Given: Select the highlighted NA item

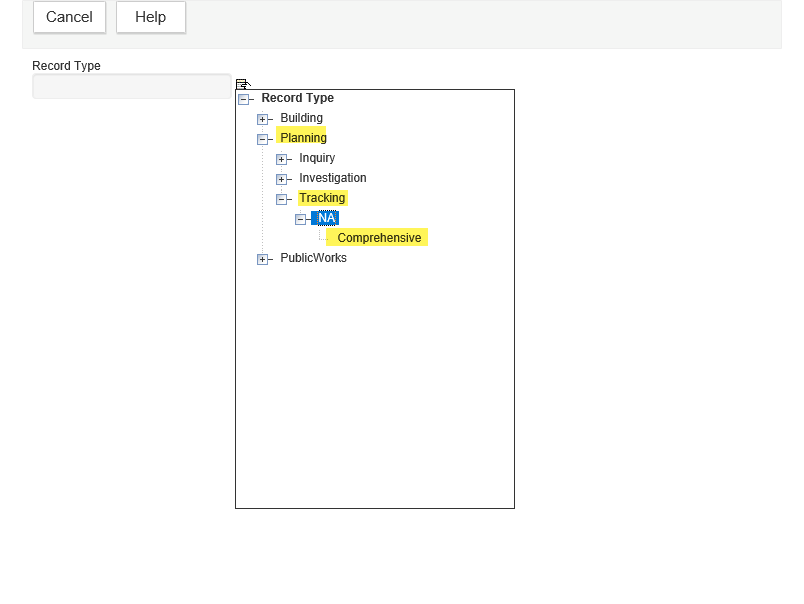Looking at the screenshot, I should coord(326,218).
